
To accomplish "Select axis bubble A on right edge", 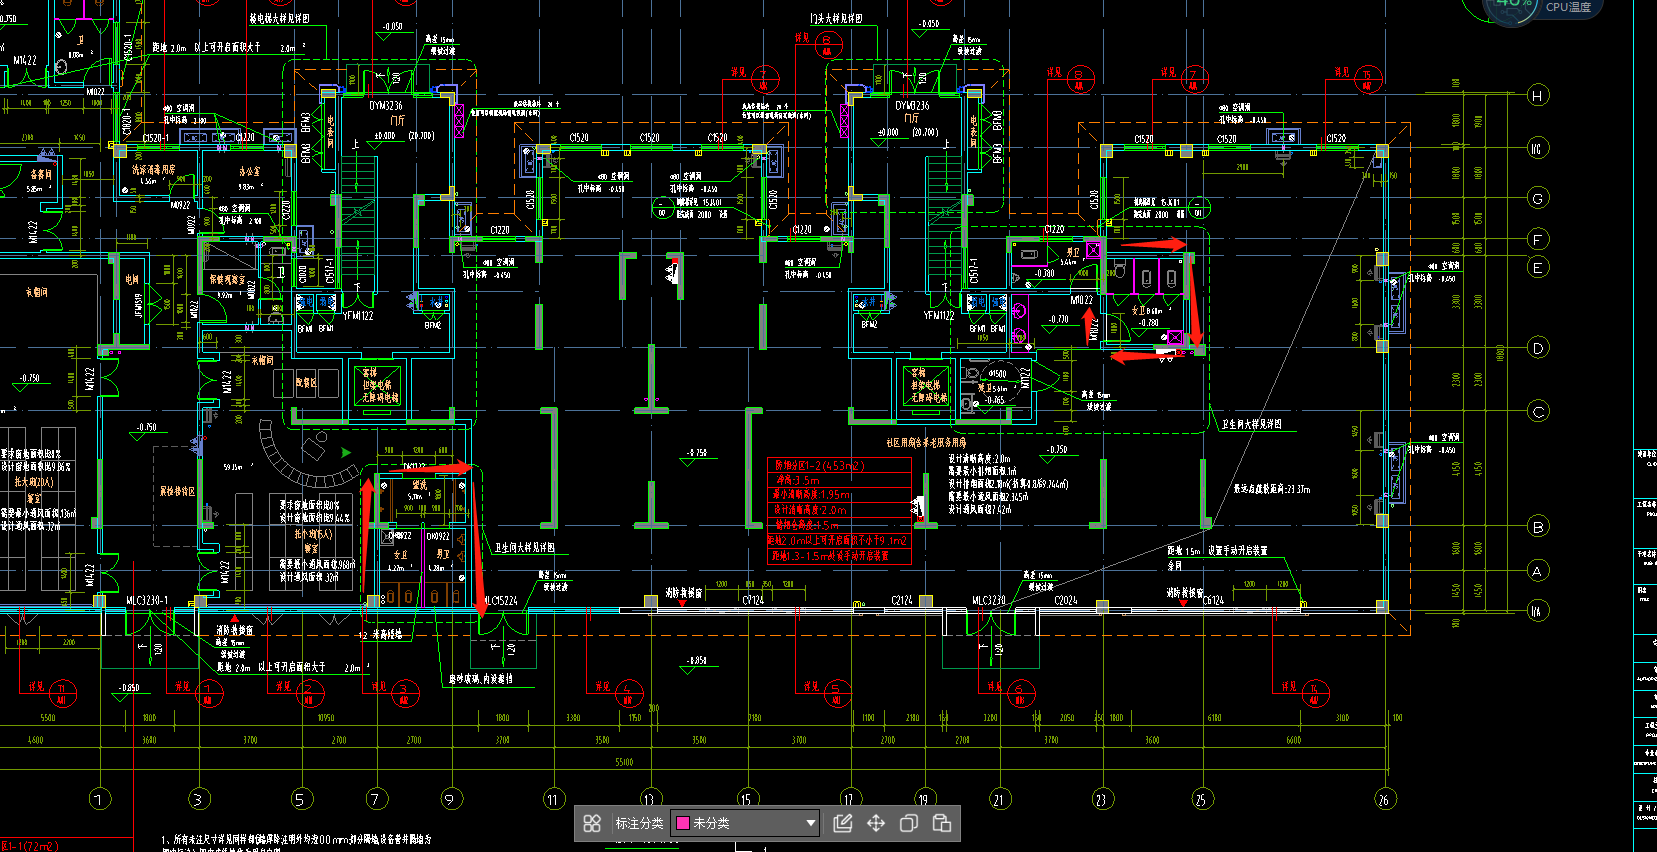I will (1538, 571).
